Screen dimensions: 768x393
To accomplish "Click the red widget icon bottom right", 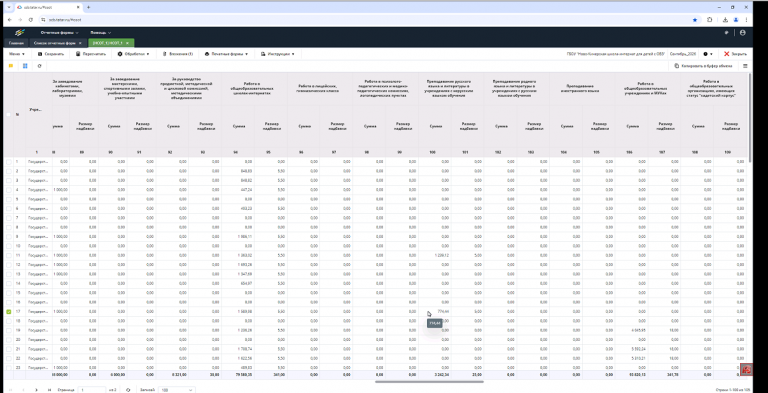I will tap(746, 370).
